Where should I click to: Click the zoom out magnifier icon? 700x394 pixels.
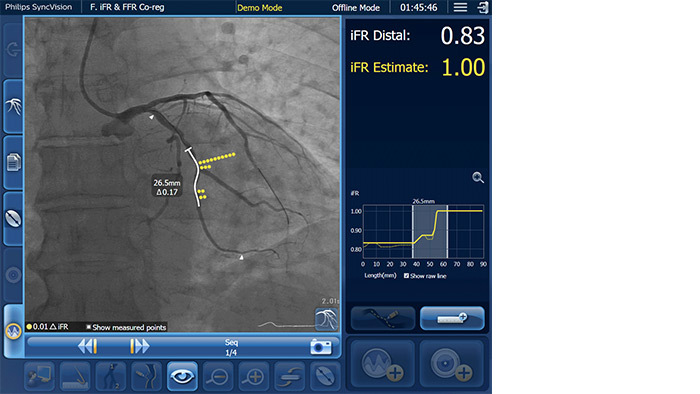point(218,377)
